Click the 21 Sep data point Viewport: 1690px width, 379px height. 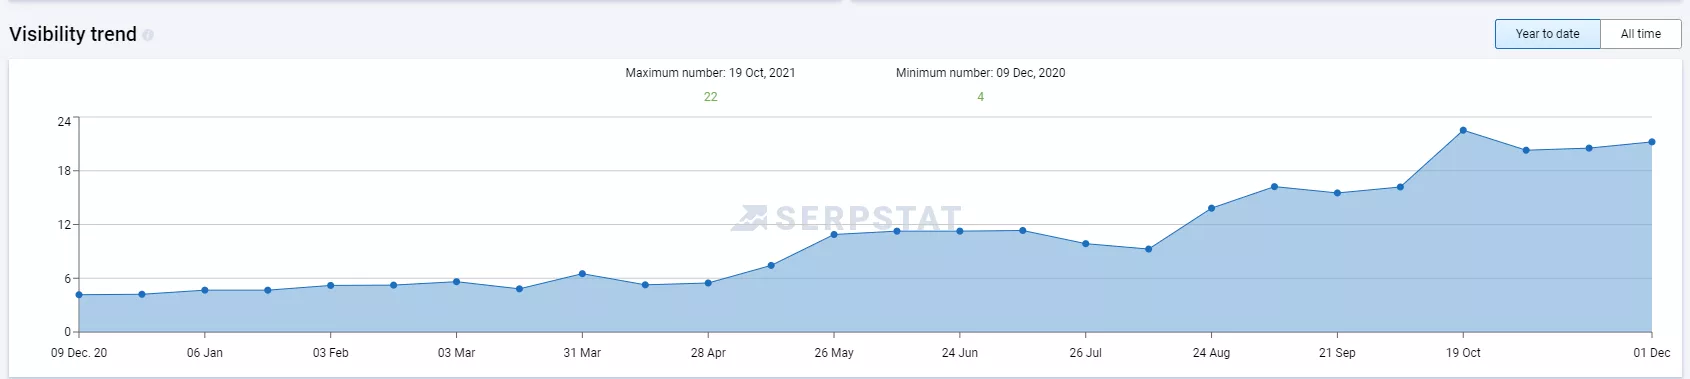point(1337,193)
